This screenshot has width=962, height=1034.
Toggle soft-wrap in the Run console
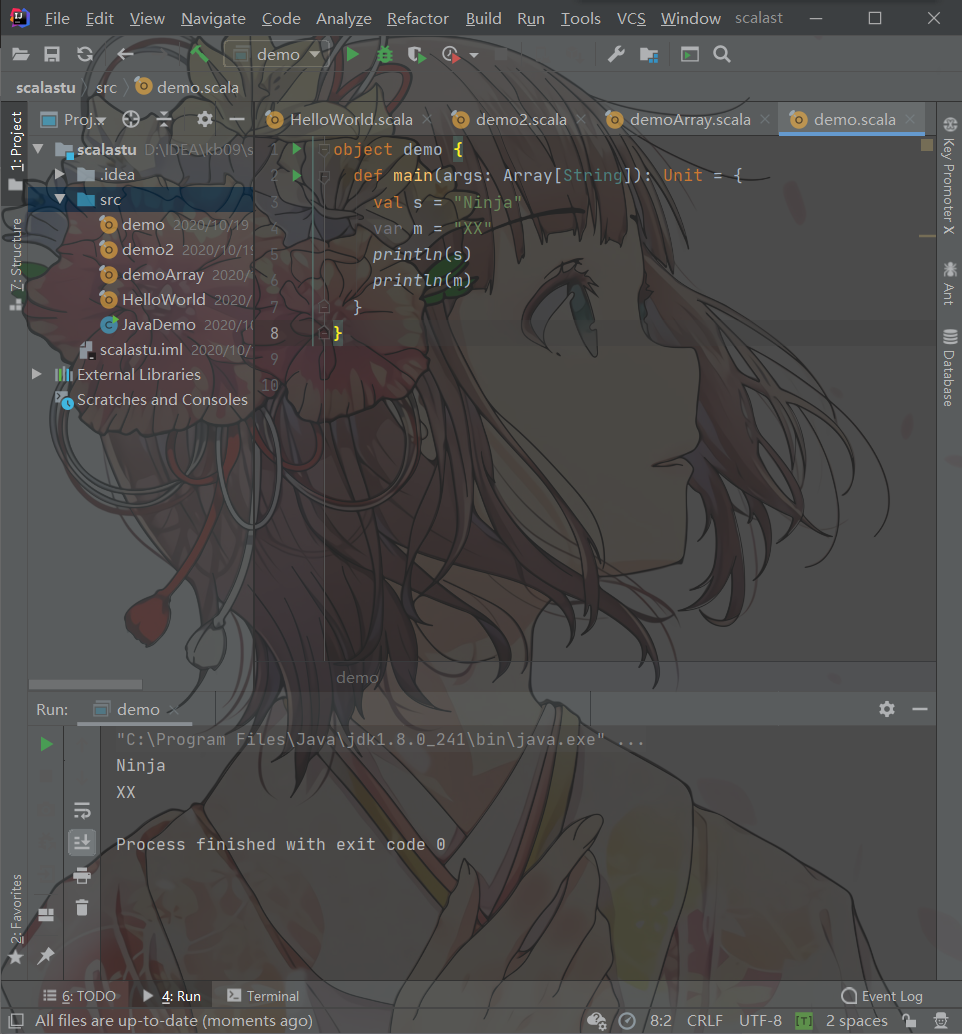point(82,810)
